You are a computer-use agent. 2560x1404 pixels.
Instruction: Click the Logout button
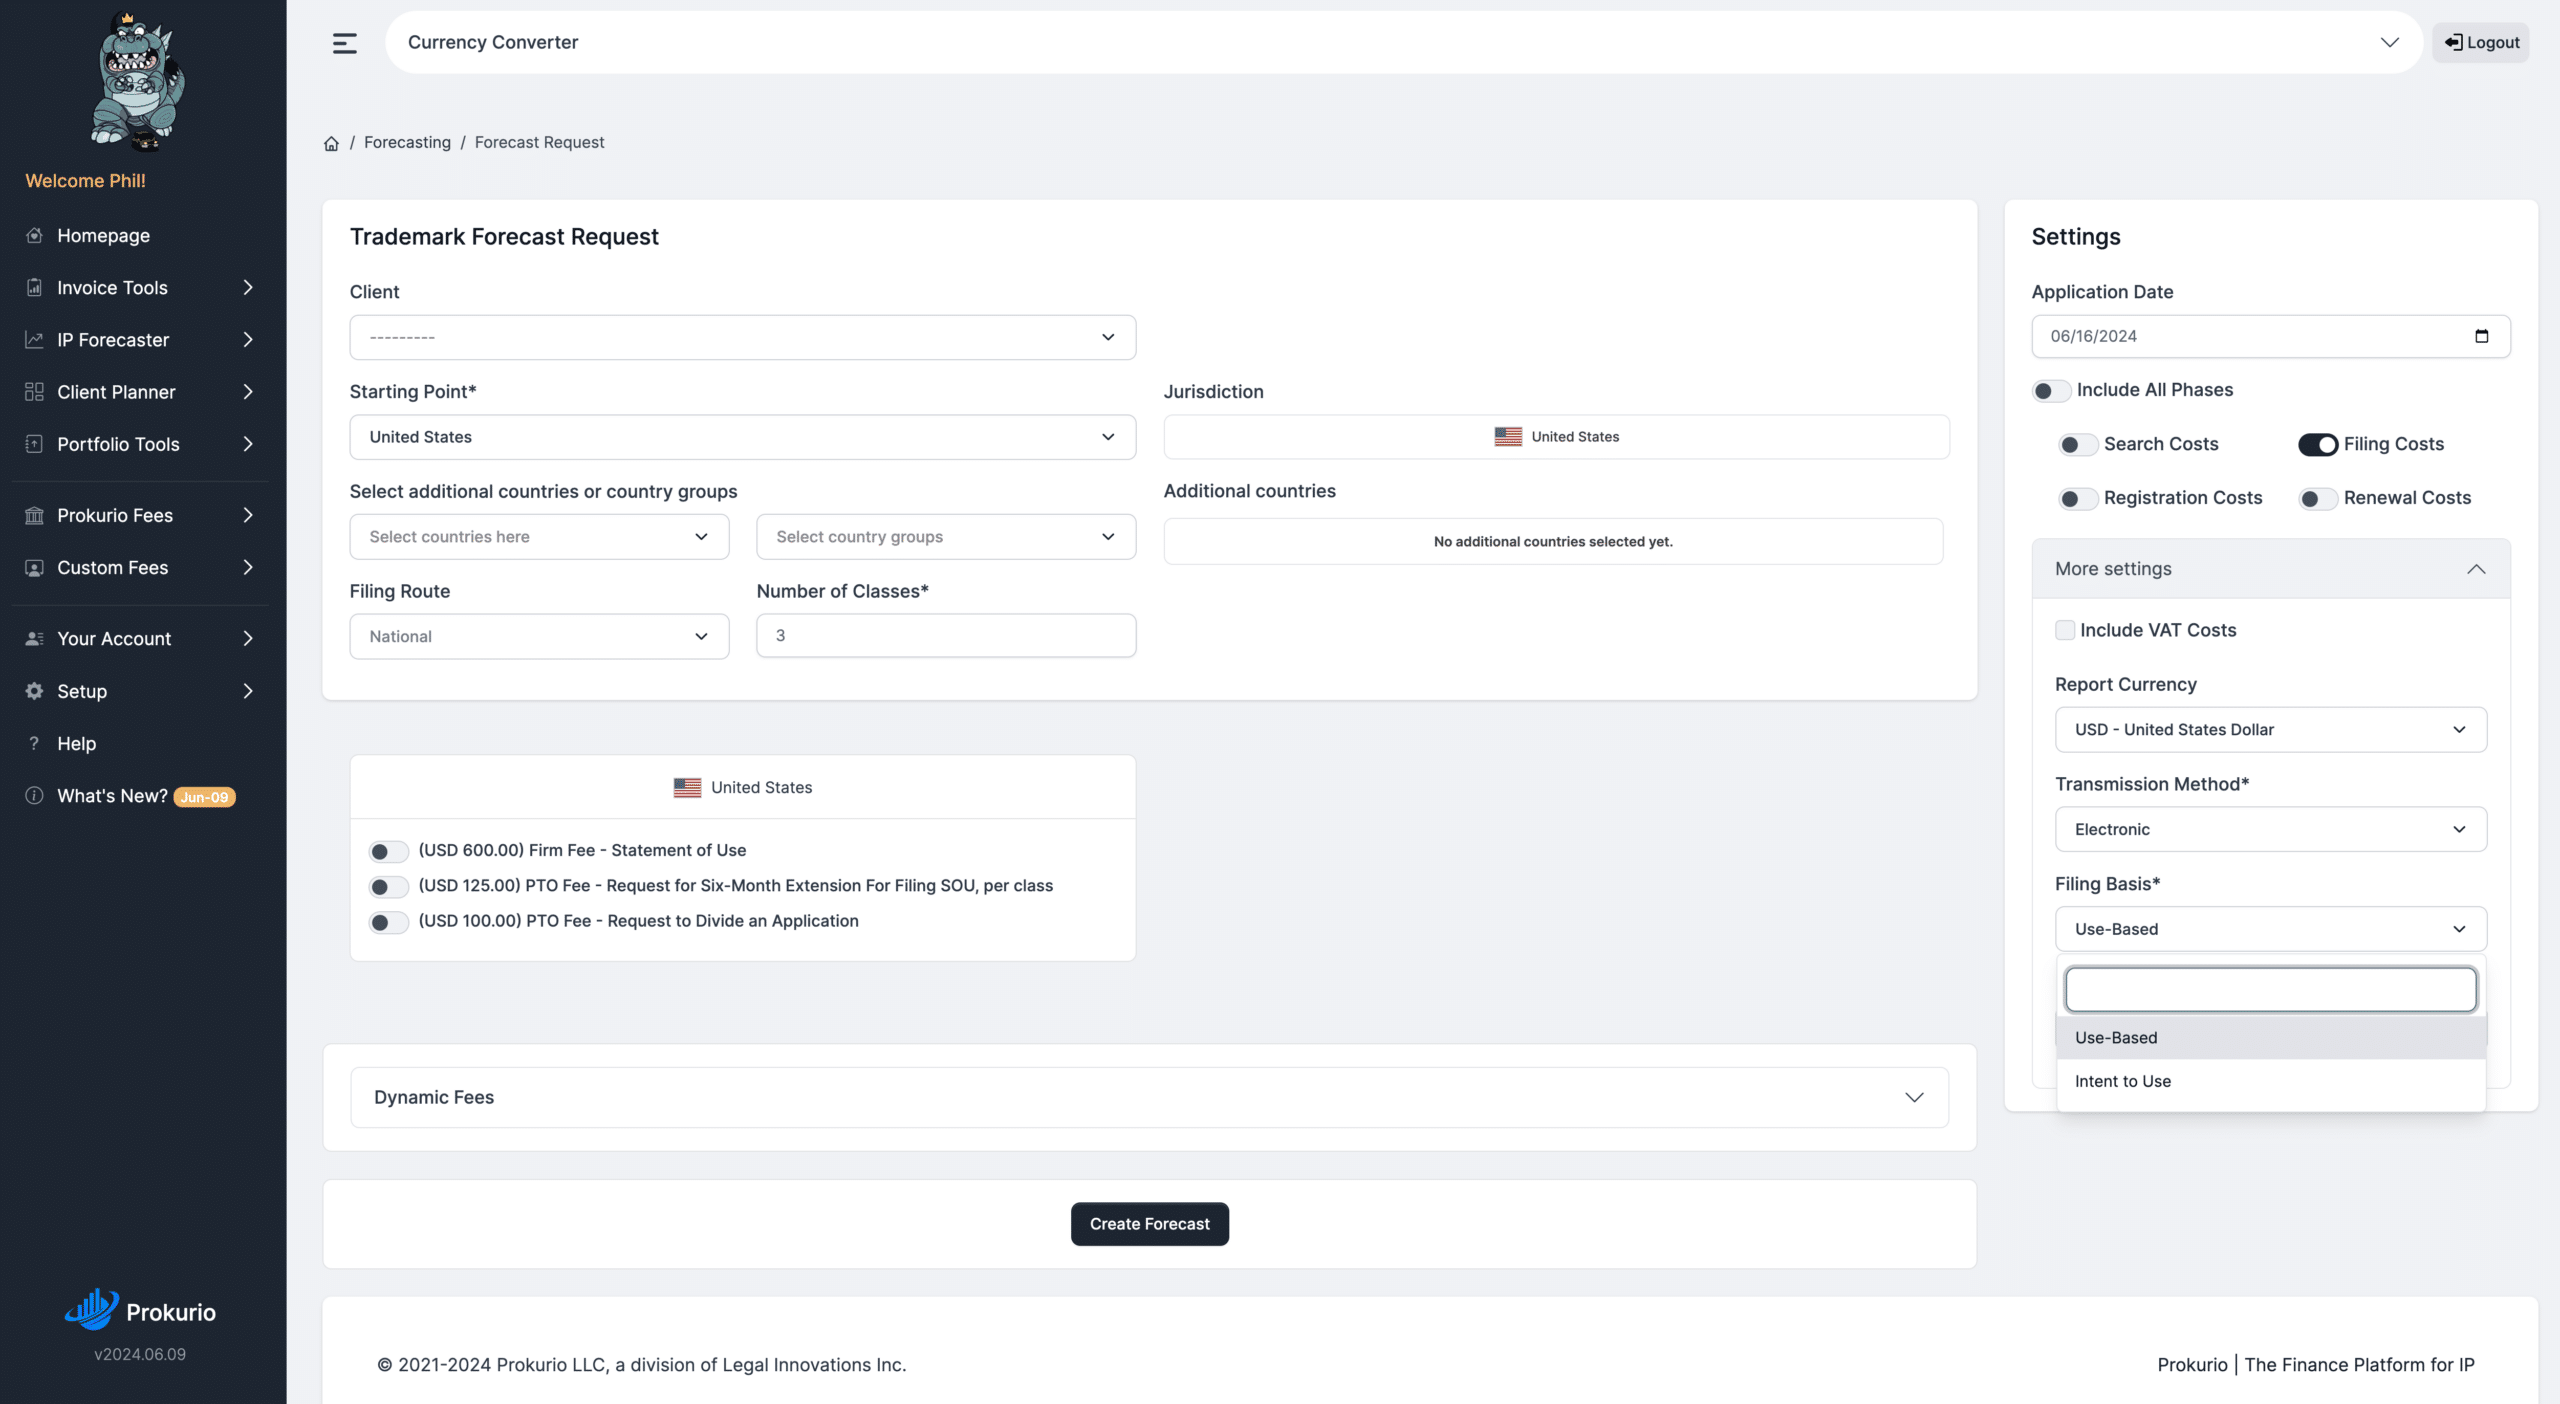coord(2481,42)
